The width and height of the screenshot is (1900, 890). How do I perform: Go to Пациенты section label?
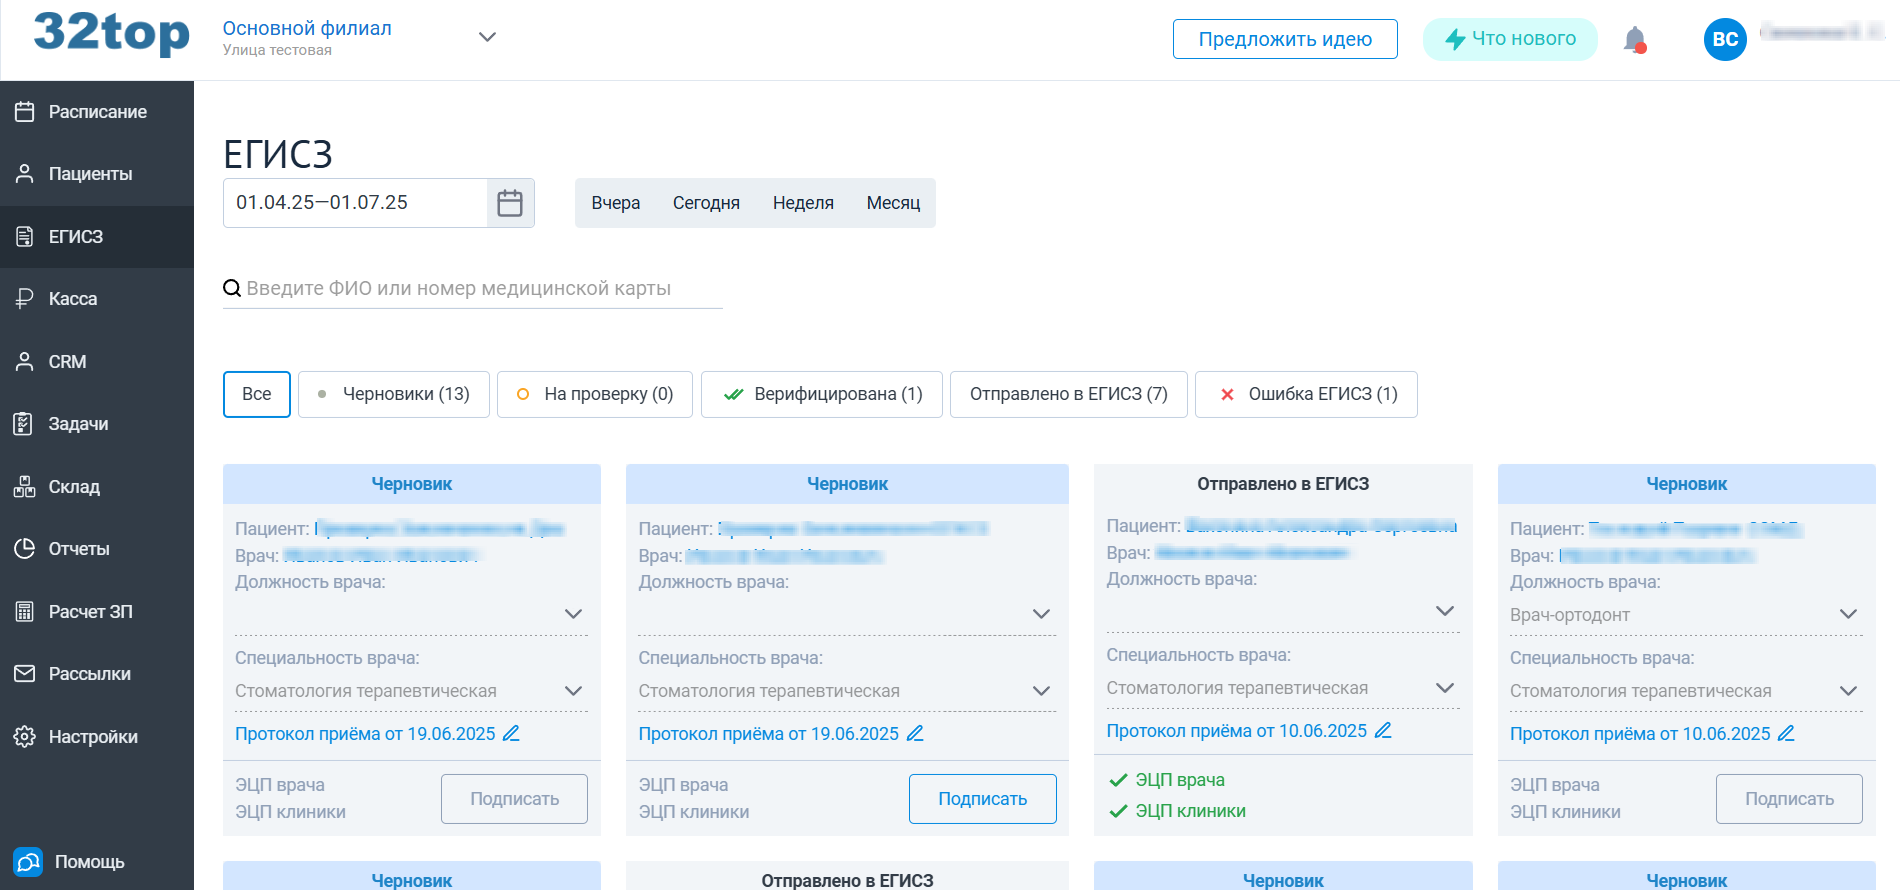(90, 174)
